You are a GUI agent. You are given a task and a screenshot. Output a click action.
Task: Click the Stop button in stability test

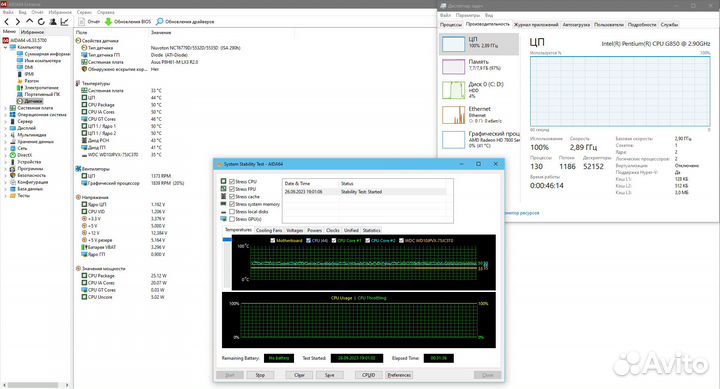(260, 375)
